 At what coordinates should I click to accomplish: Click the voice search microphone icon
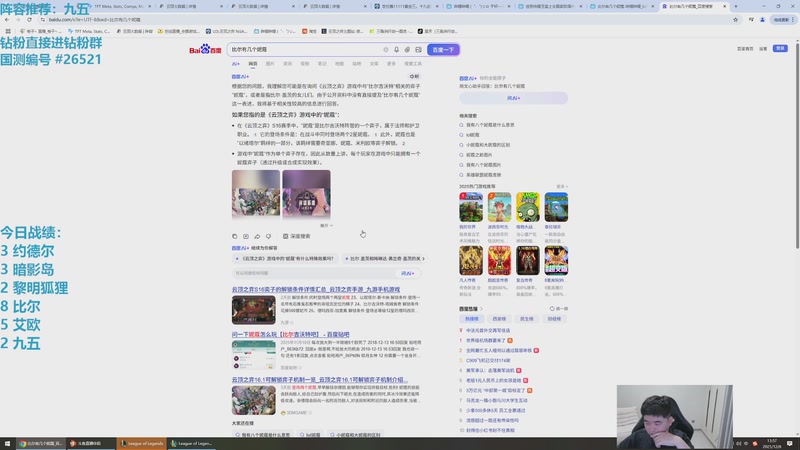396,49
